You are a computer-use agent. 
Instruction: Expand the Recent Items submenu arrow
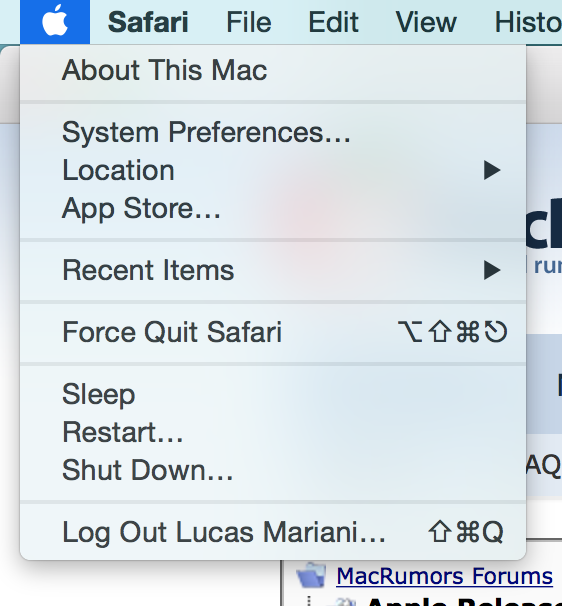click(x=492, y=270)
